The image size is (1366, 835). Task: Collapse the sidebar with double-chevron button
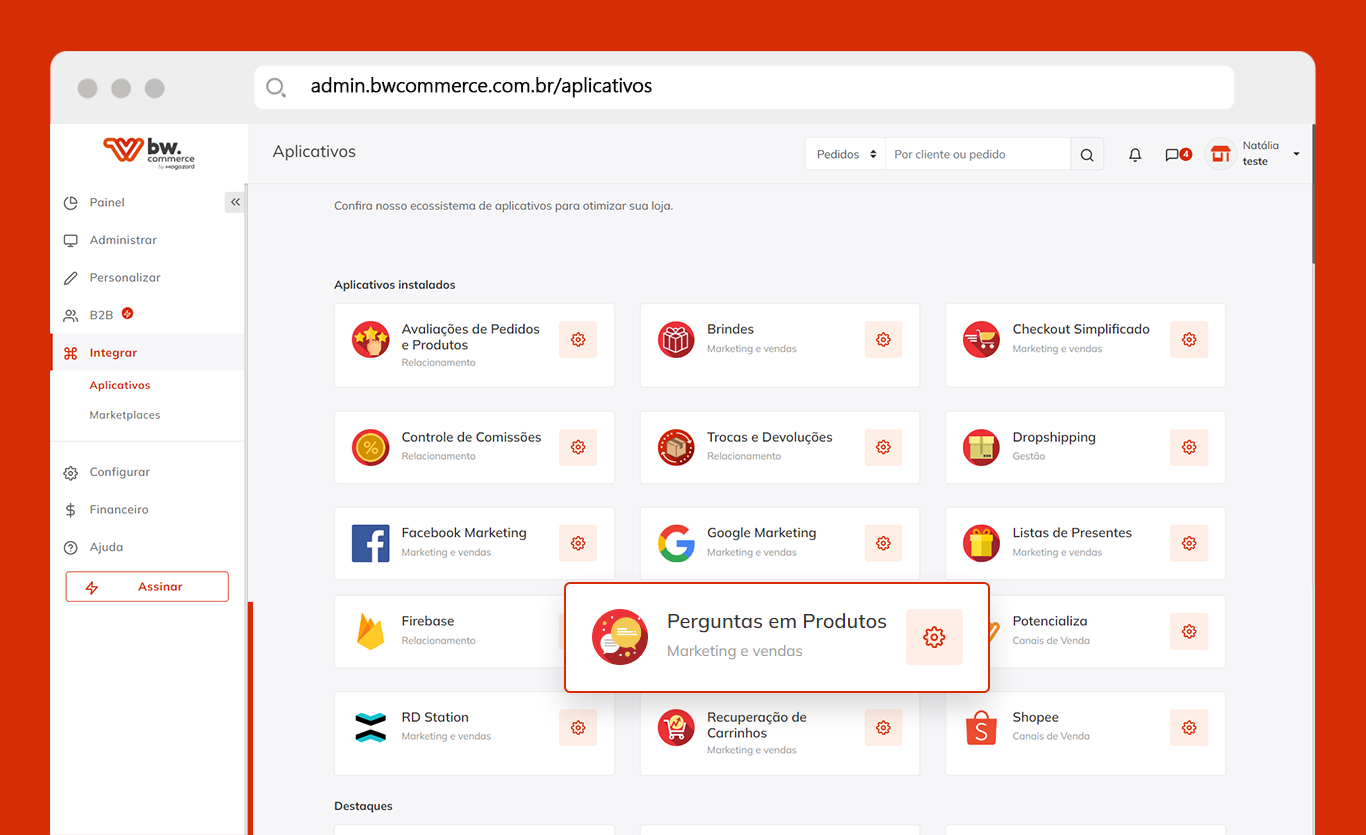[235, 202]
